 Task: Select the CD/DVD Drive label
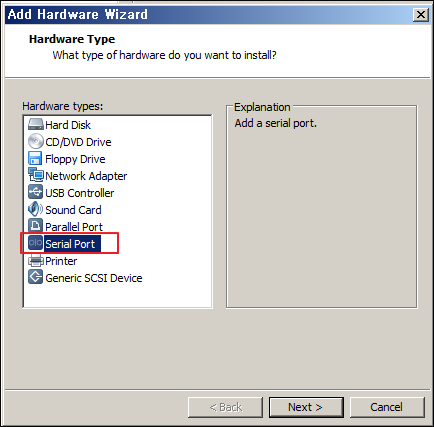(78, 142)
